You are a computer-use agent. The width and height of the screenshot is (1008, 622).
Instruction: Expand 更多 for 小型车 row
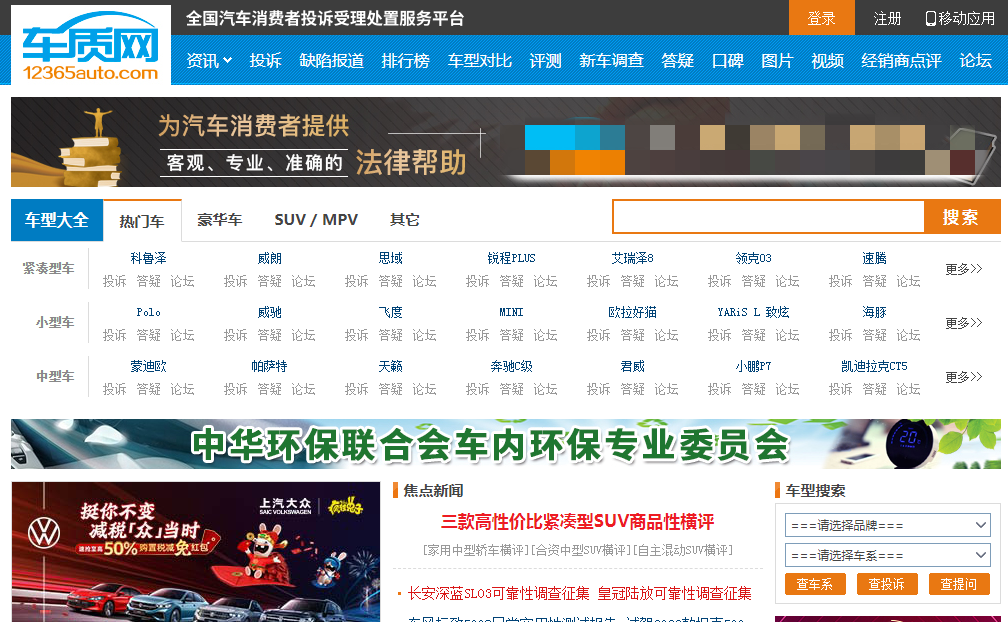coord(964,323)
